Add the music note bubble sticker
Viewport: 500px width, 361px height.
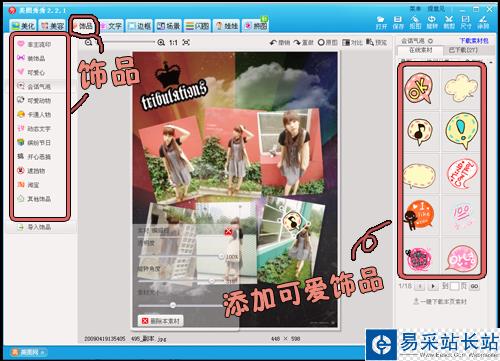[420, 132]
